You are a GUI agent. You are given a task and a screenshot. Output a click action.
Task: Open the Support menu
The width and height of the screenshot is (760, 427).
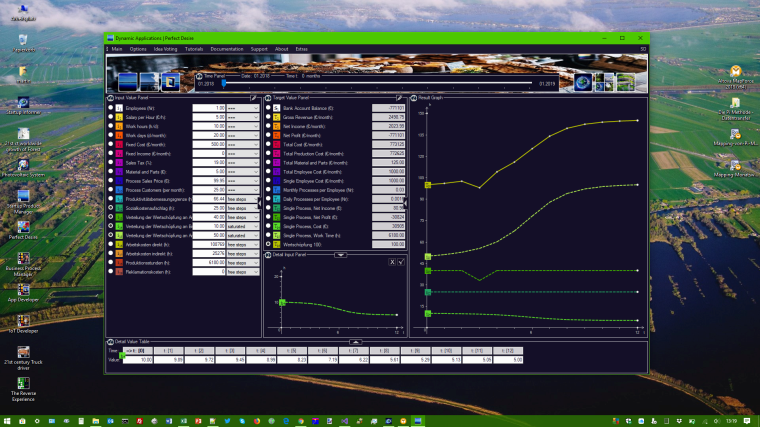coord(259,49)
